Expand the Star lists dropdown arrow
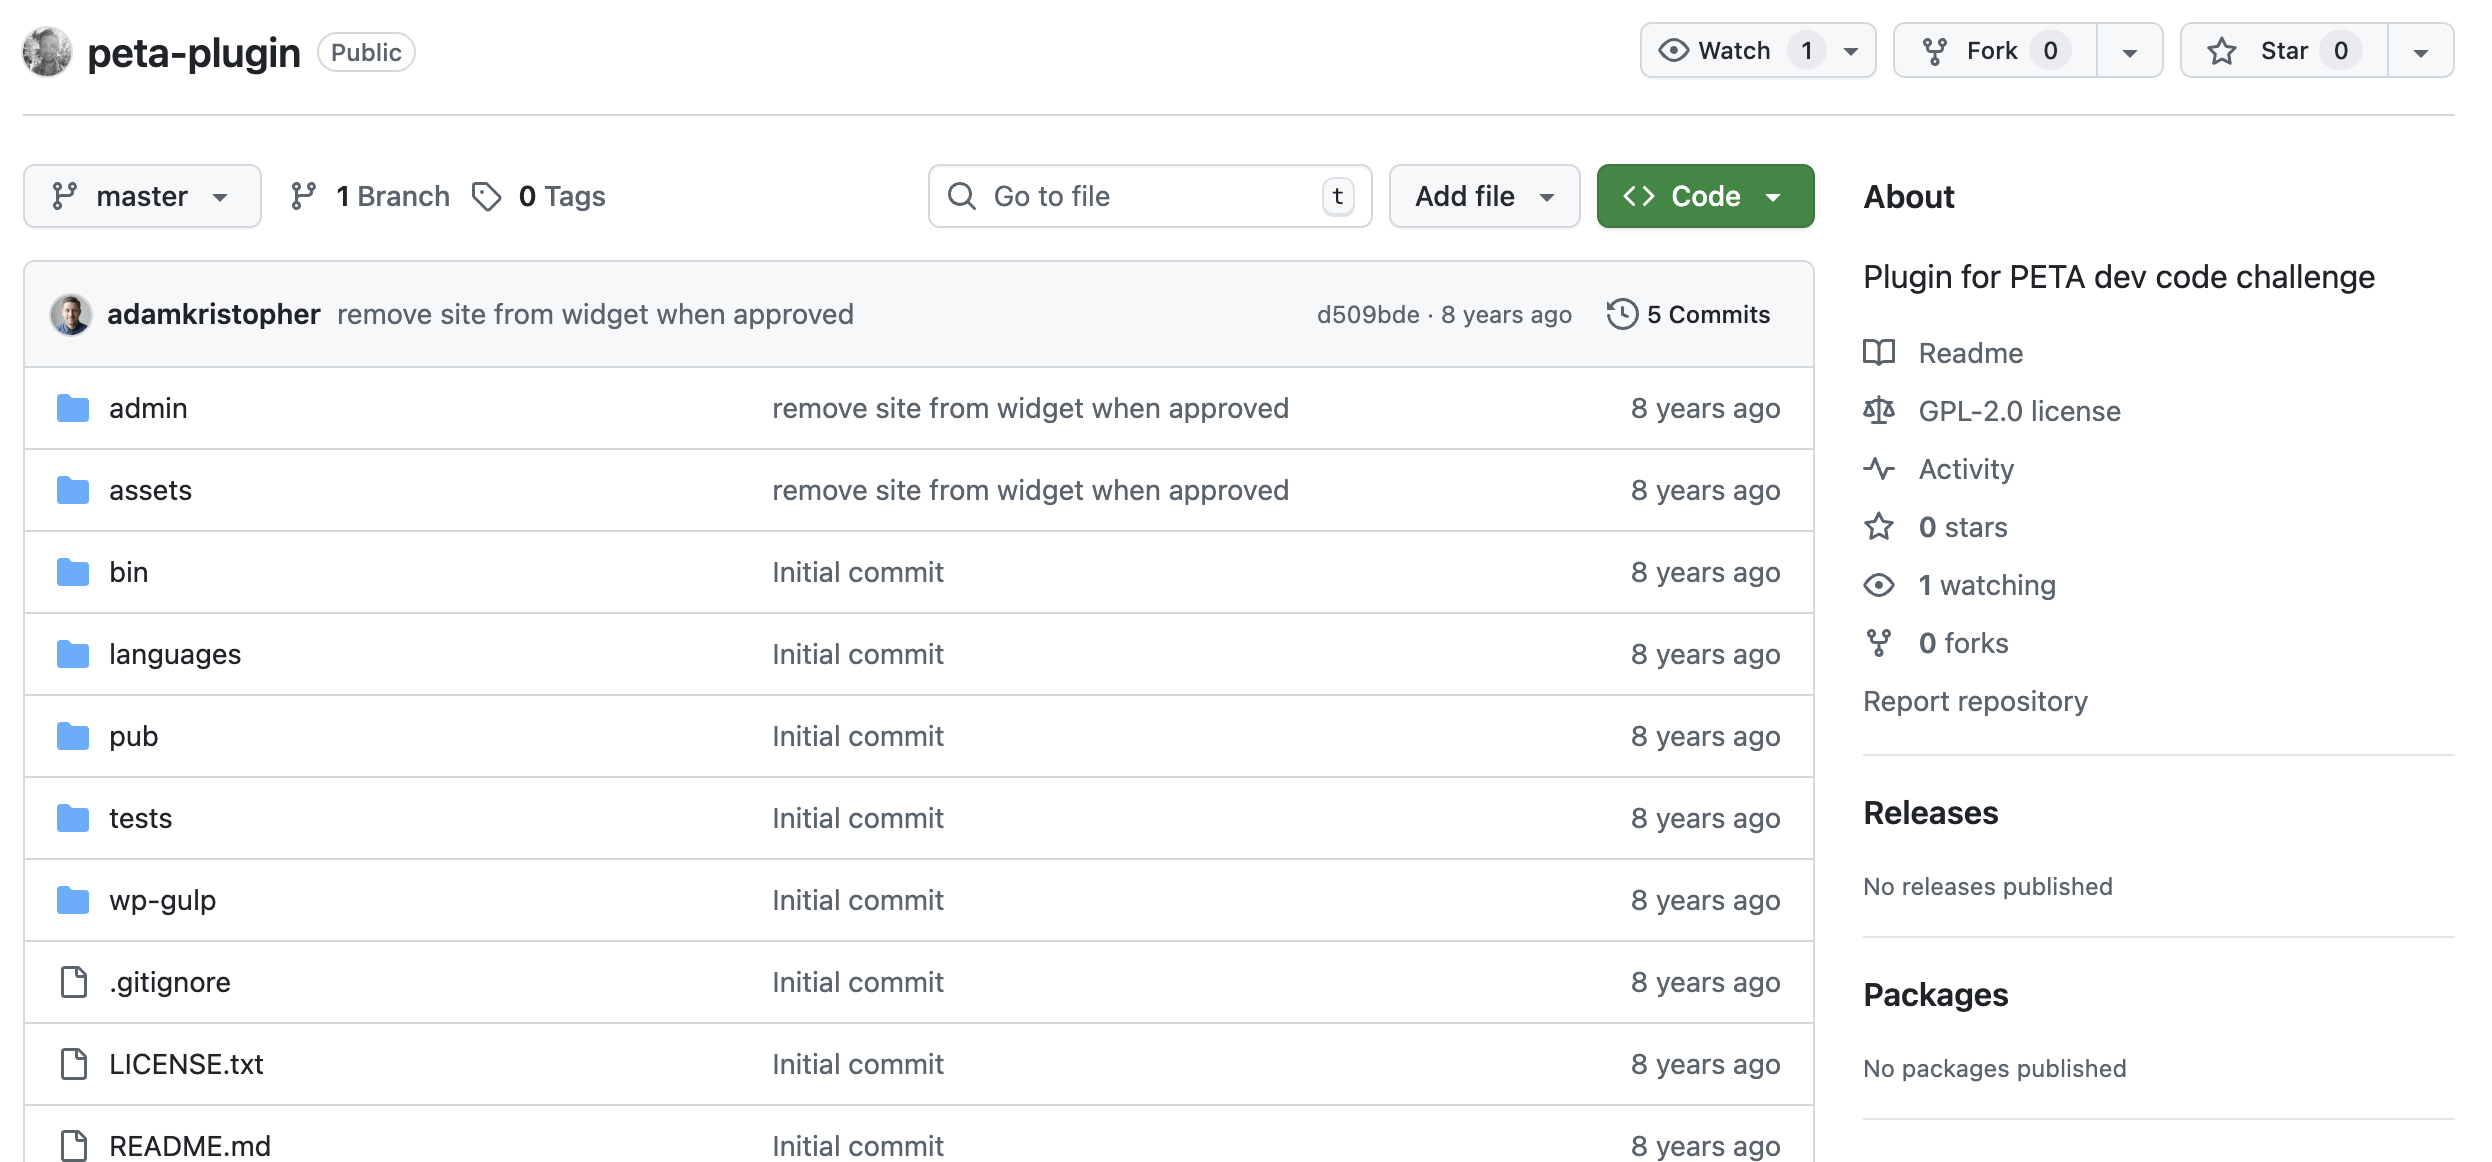 point(2421,51)
